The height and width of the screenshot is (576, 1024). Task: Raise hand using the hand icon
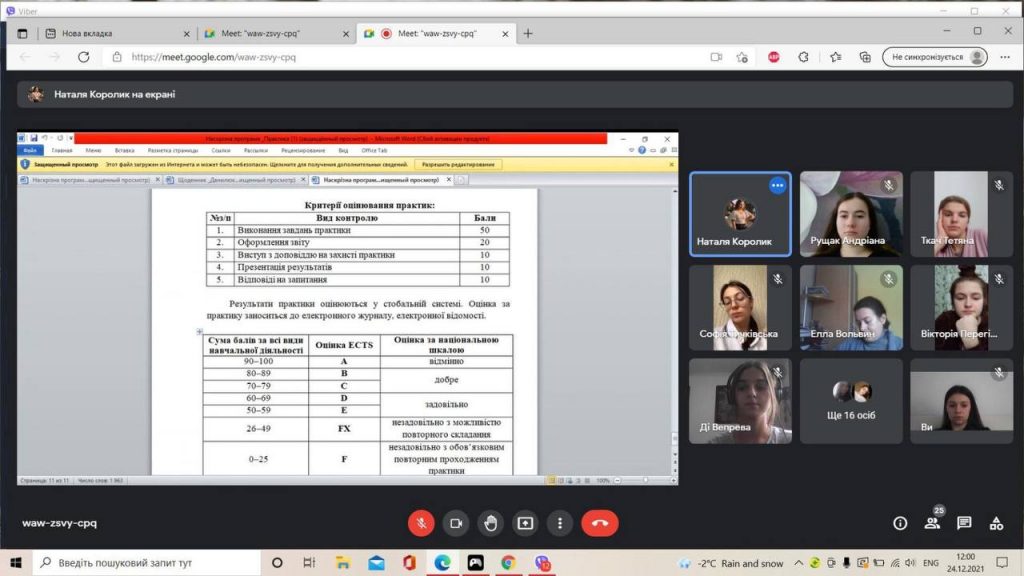coord(490,523)
